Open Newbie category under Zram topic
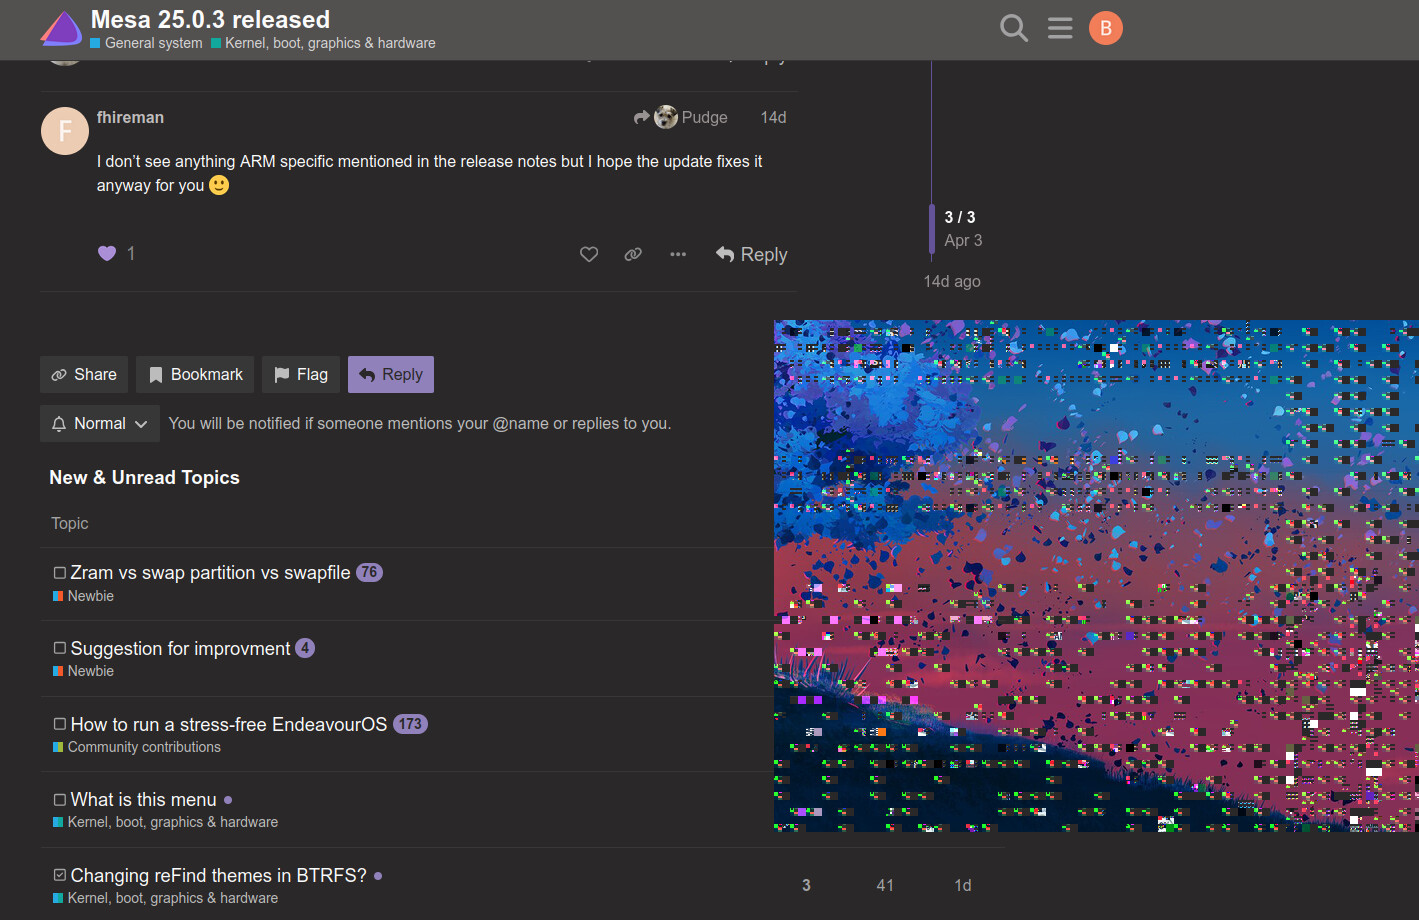1419x920 pixels. 83,596
